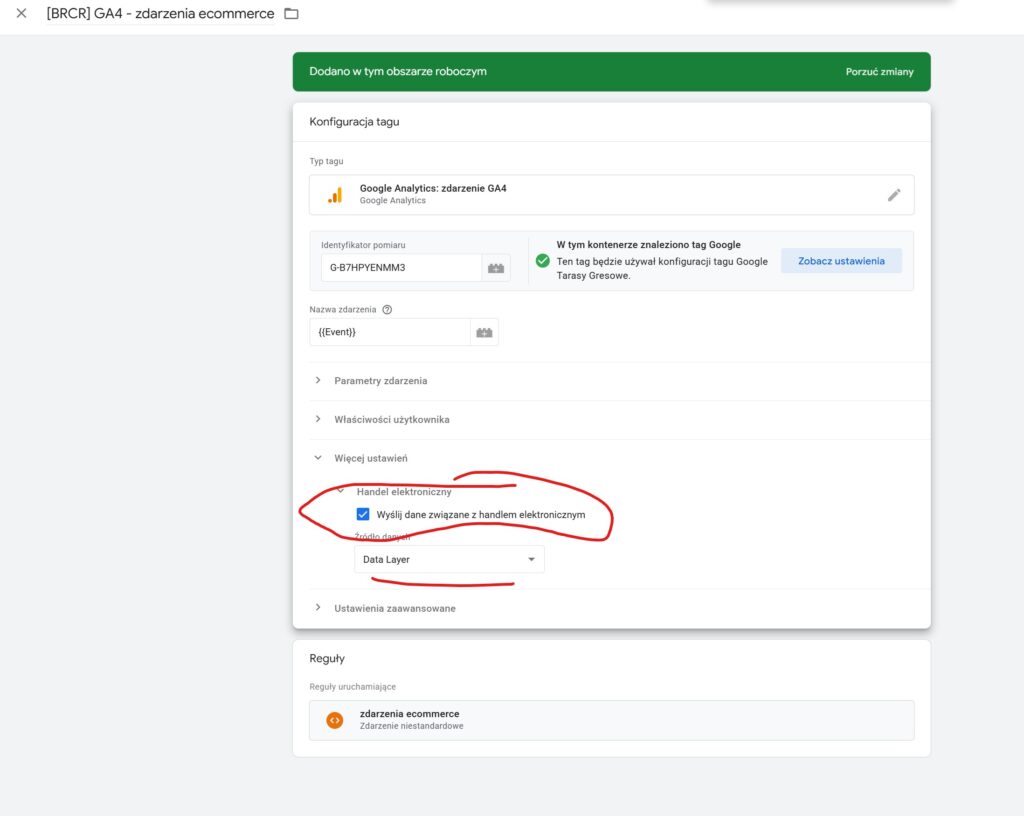Click the Zobacz ustawienia button
1024x816 pixels.
[x=840, y=261]
